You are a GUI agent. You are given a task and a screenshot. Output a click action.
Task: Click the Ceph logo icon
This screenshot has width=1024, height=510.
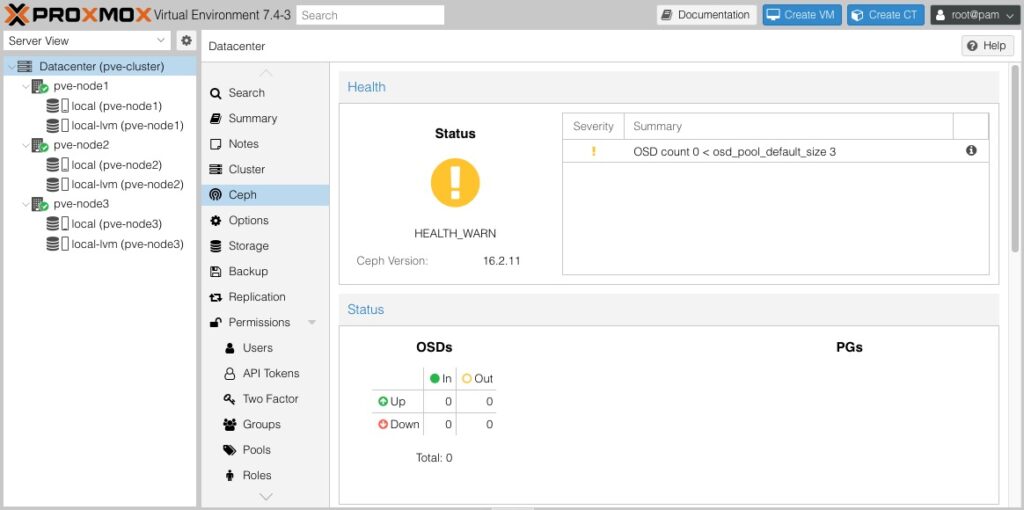pyautogui.click(x=216, y=195)
